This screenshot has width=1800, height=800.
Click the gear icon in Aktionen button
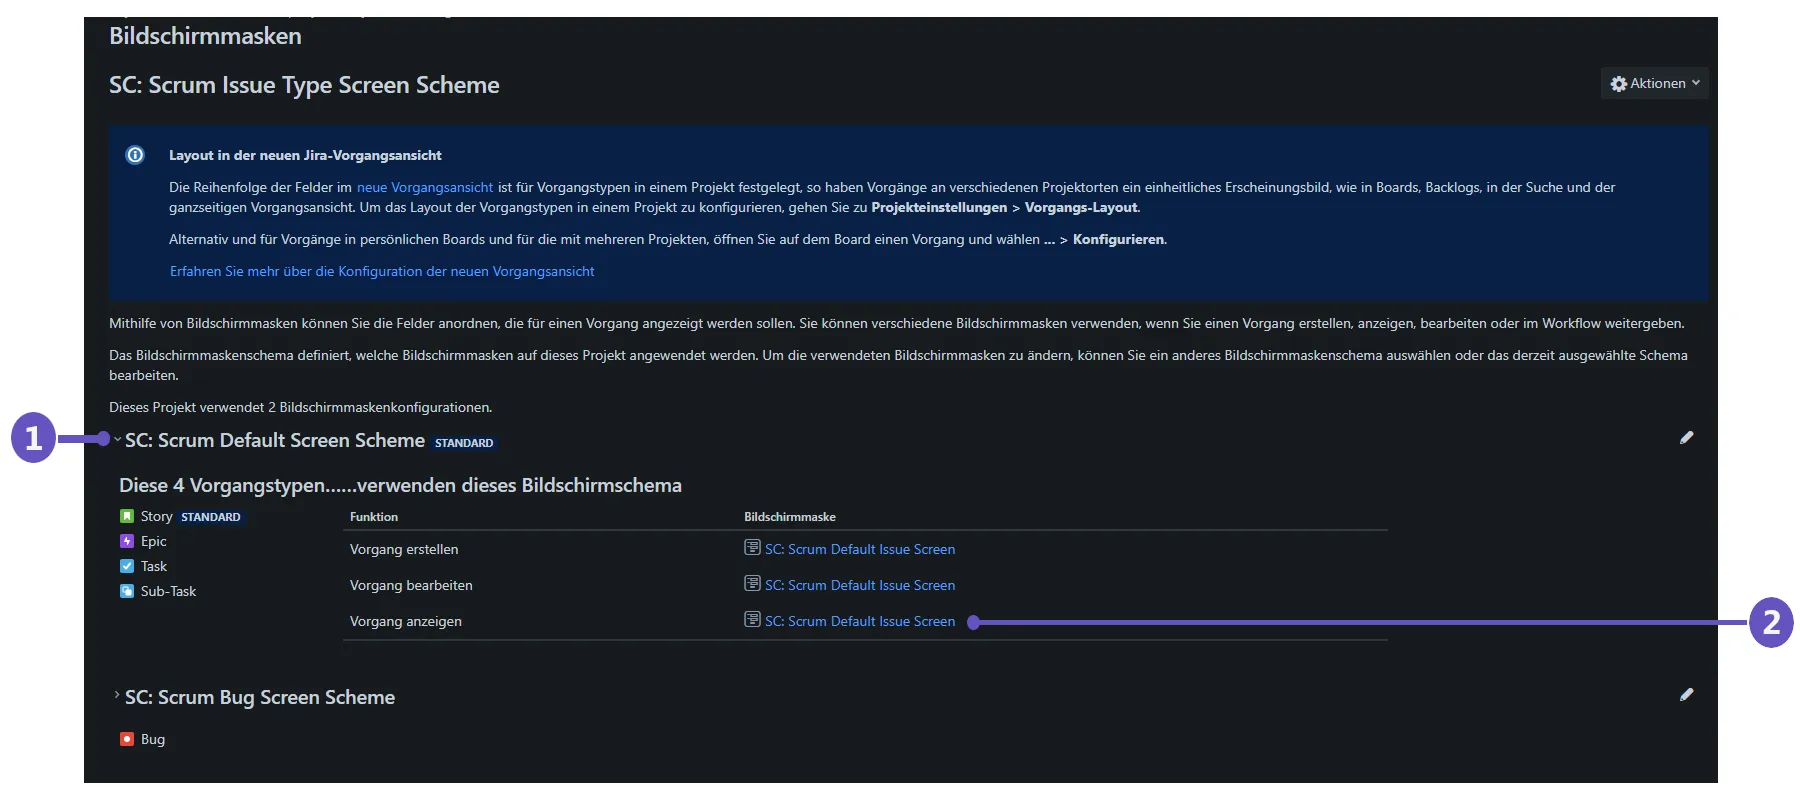point(1618,84)
